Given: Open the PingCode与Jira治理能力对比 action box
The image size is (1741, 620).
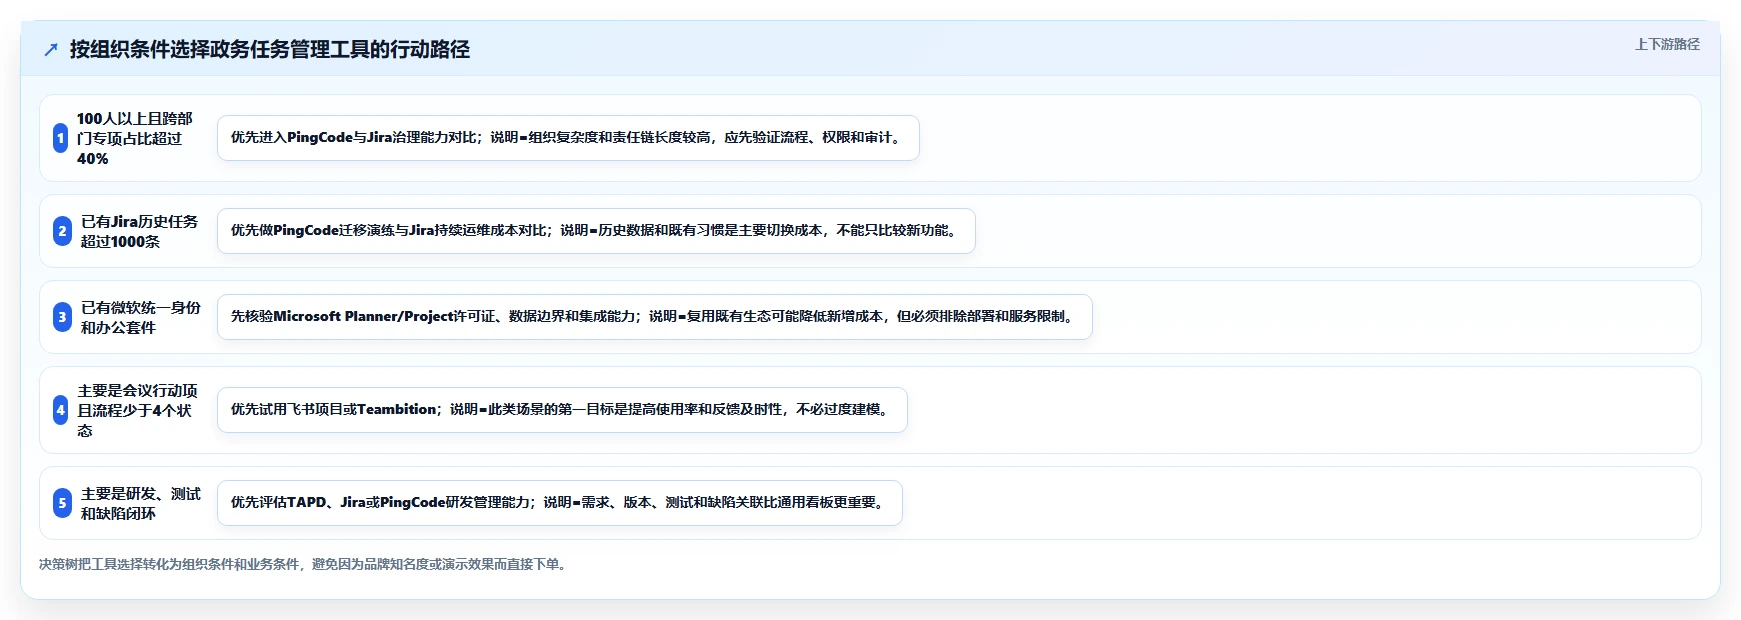Looking at the screenshot, I should click(x=568, y=138).
